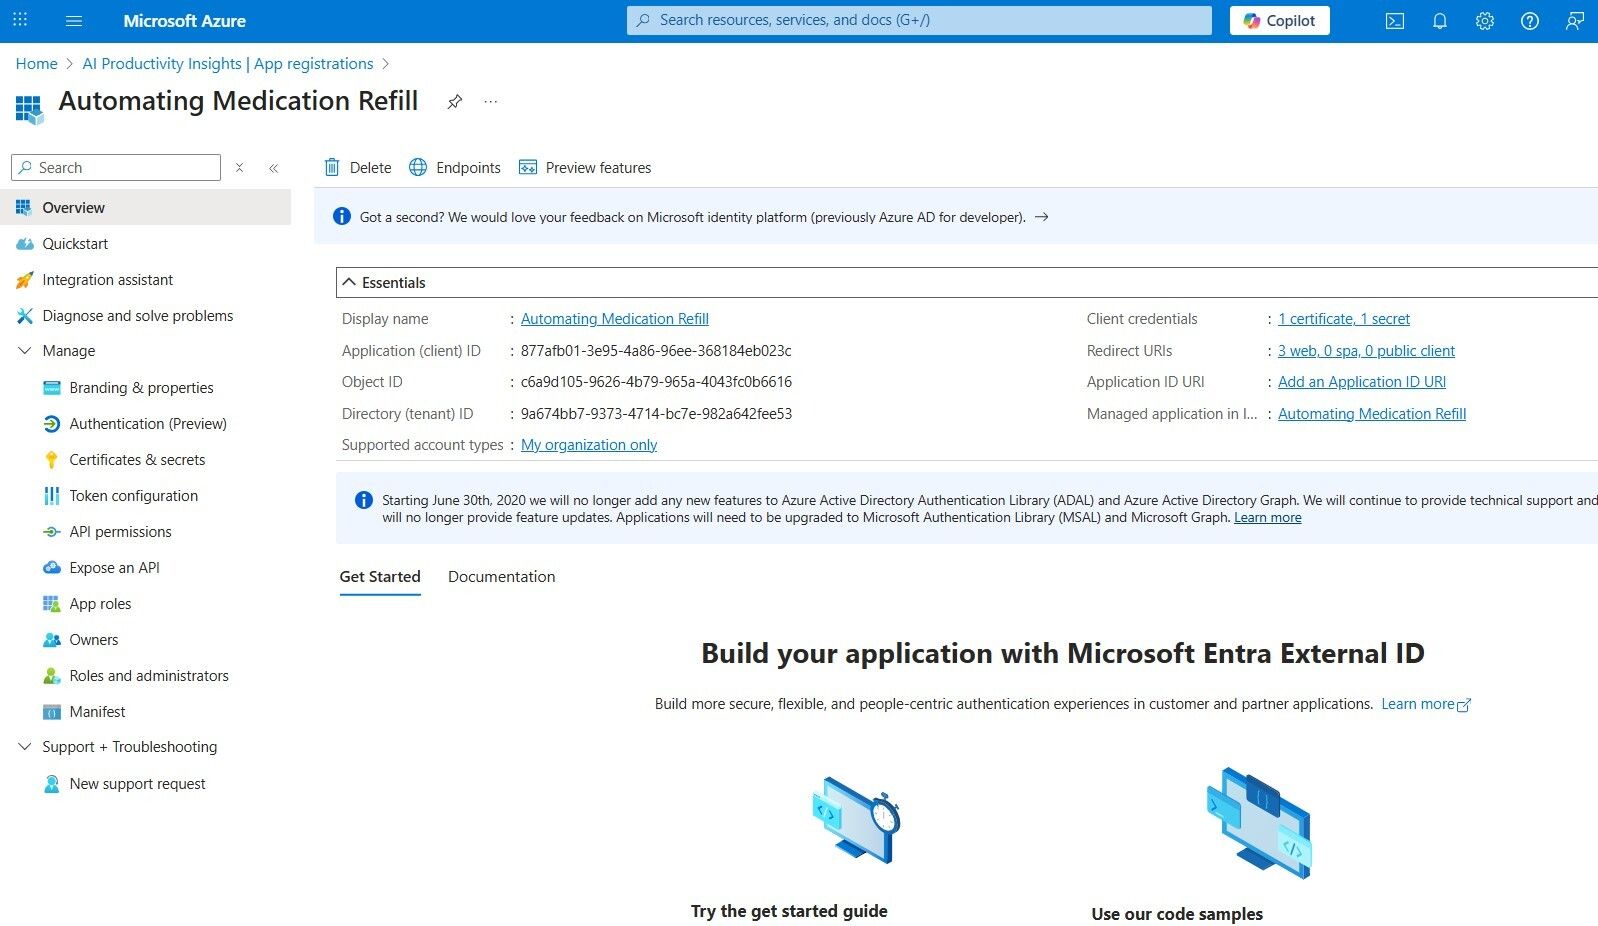Open the app launcher waffle icon
The image size is (1598, 926).
coord(20,20)
